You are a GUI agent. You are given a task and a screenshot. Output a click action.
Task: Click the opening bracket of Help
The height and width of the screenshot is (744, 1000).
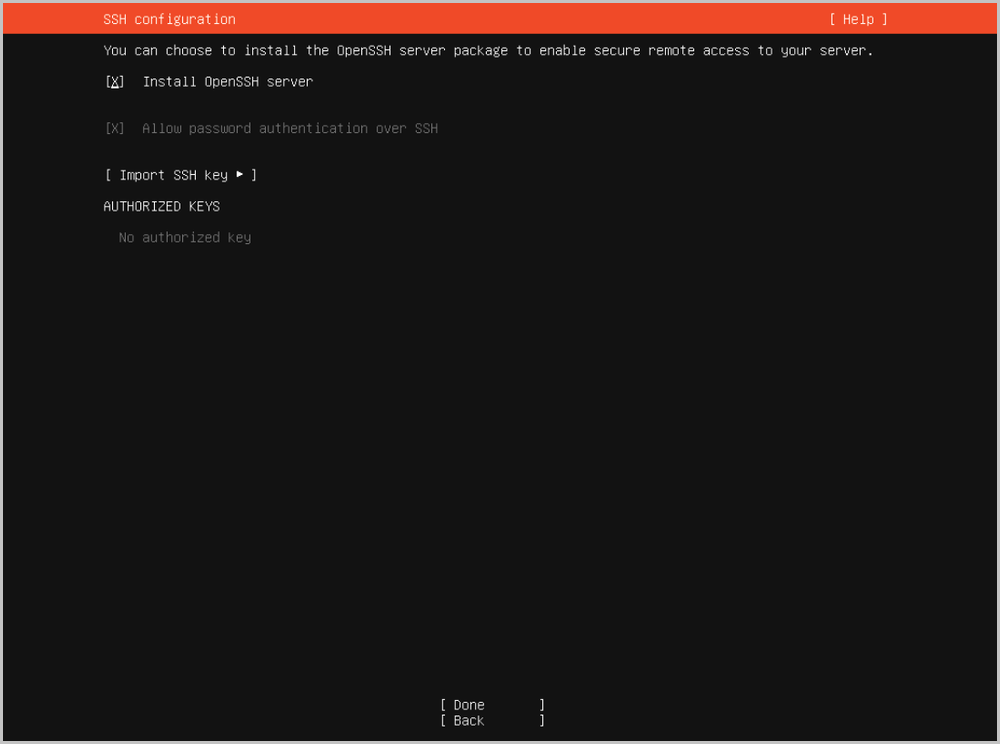[x=832, y=19]
